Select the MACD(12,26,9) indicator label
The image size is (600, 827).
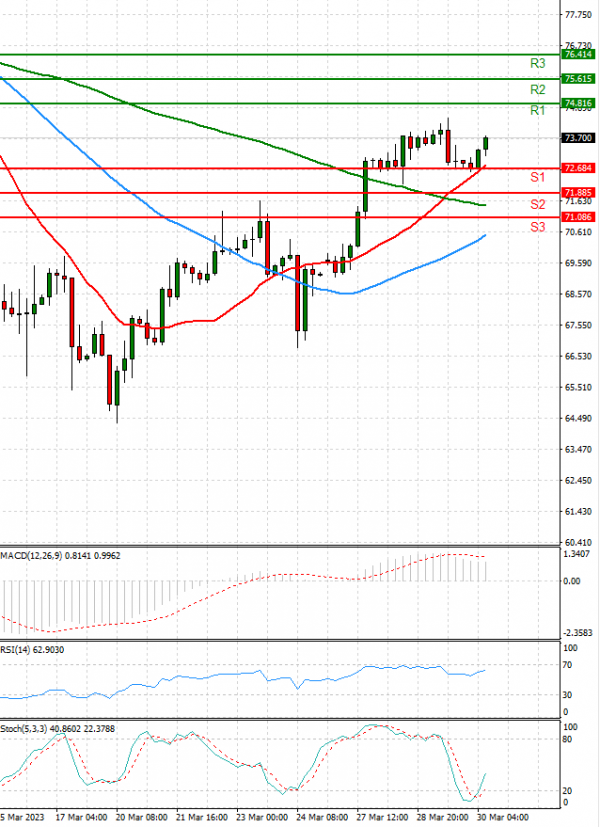click(60, 556)
